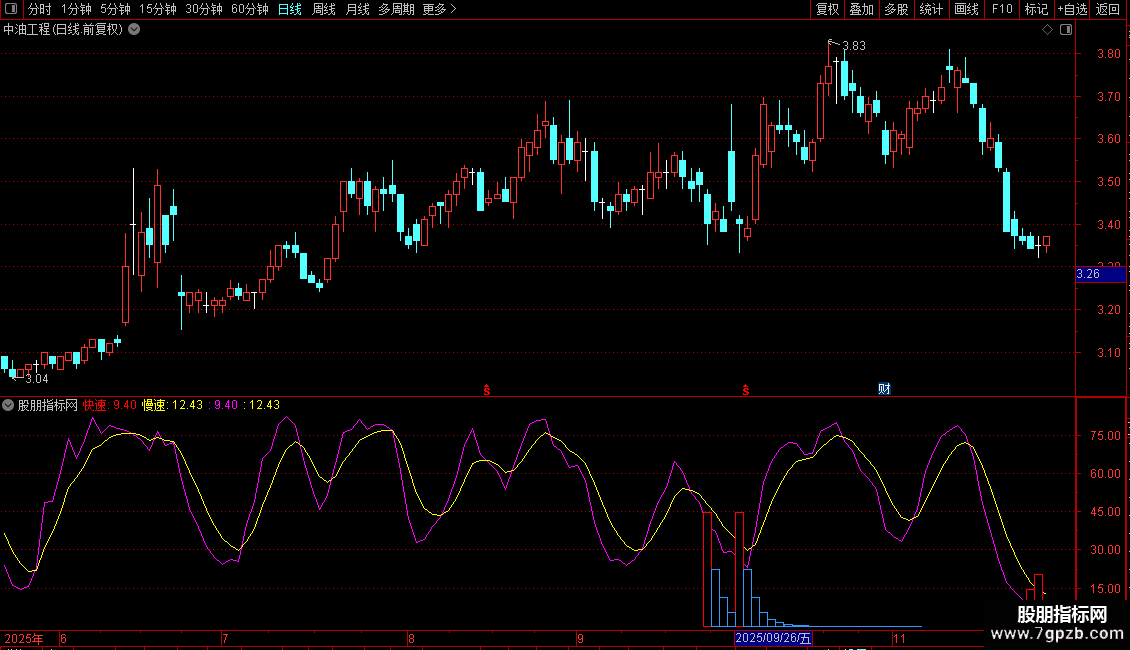Open F10 company information
The width and height of the screenshot is (1130, 650).
[1002, 9]
